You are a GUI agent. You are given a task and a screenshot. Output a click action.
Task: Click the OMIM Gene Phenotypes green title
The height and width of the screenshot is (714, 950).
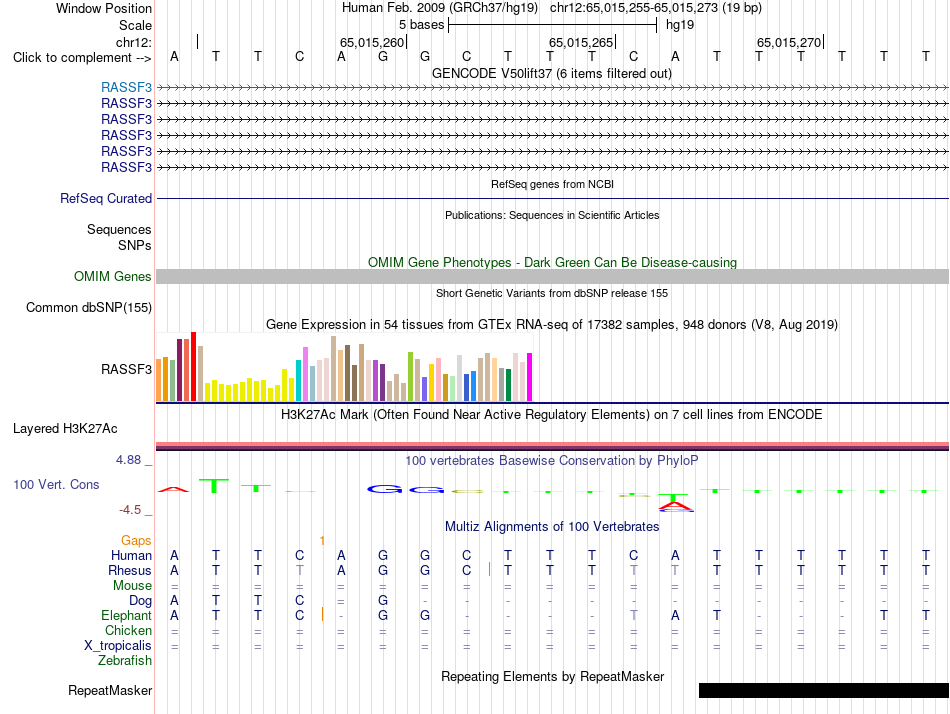[x=552, y=262]
